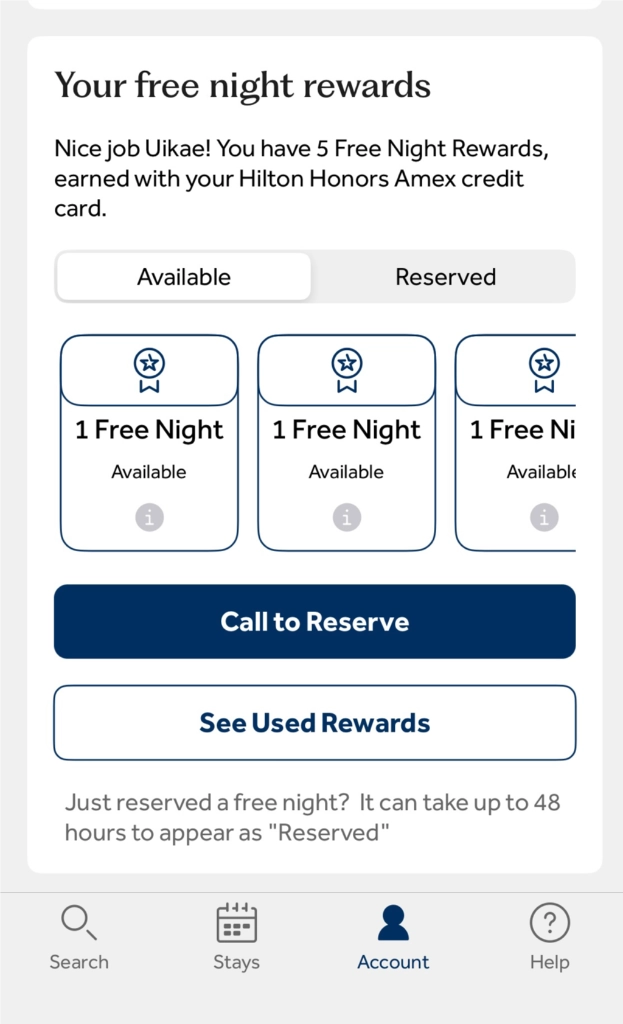The width and height of the screenshot is (623, 1024).
Task: Tap the Search tab label
Action: 79,962
